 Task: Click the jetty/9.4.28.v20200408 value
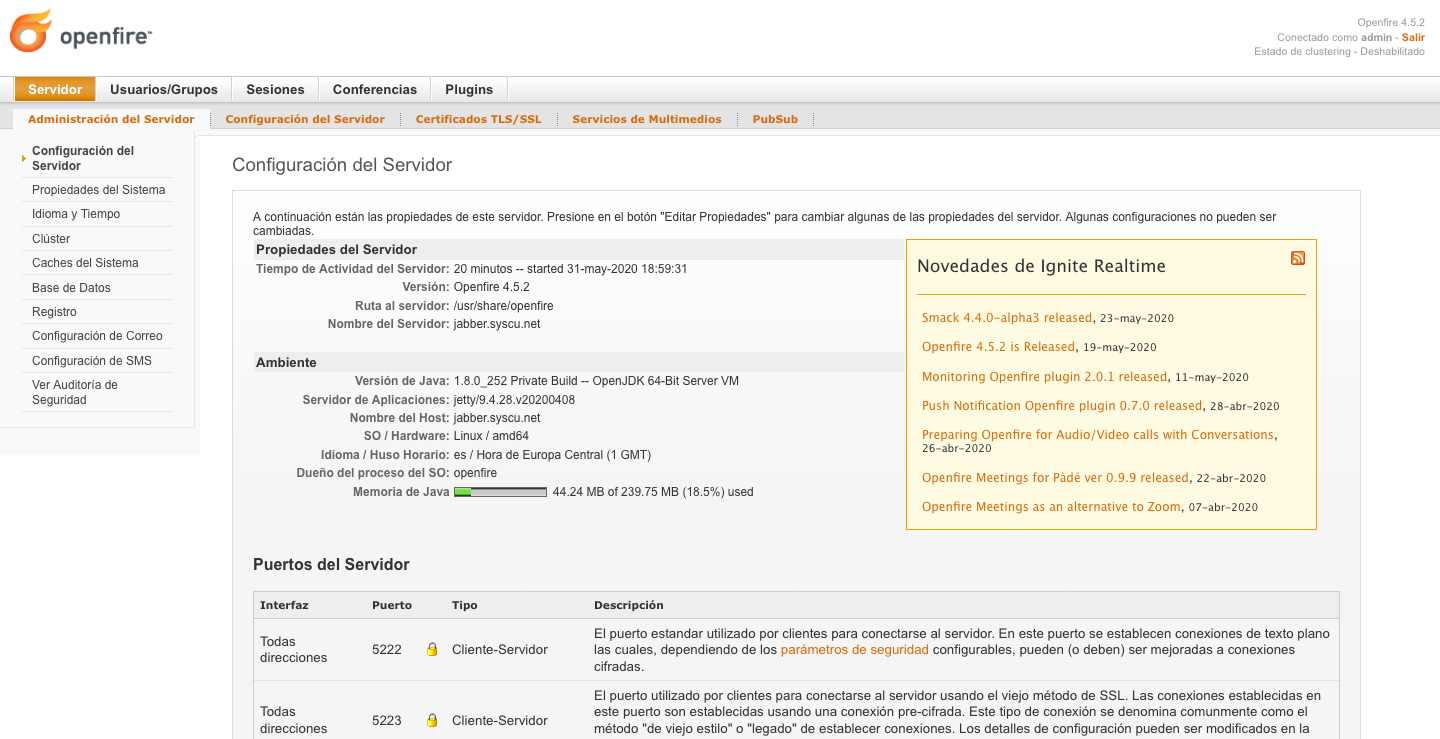514,400
